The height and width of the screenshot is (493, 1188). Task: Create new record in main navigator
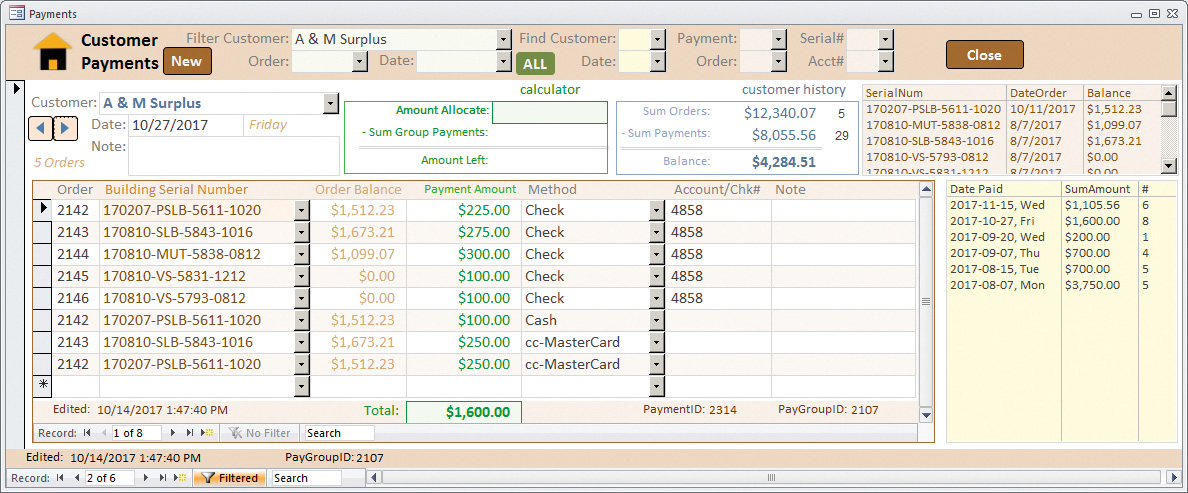click(x=179, y=478)
